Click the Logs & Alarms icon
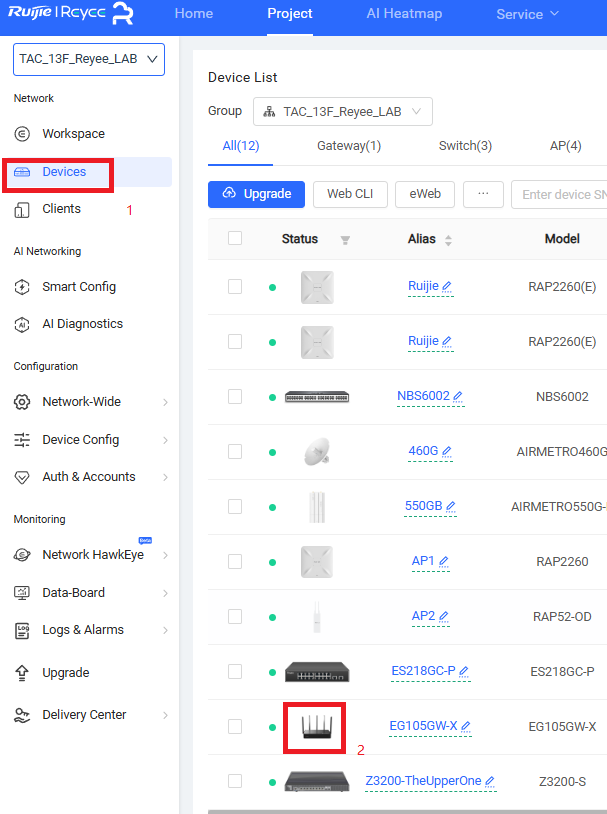Viewport: 607px width, 814px height. (x=22, y=630)
